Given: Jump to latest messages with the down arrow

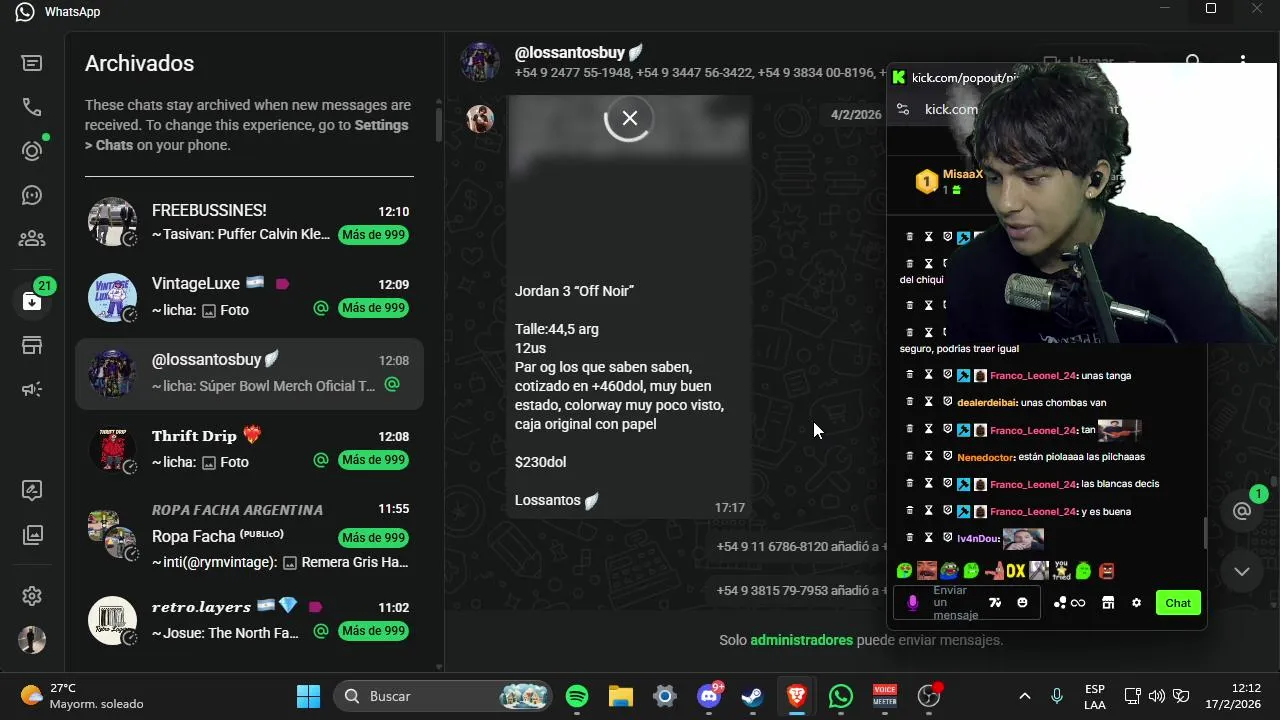Looking at the screenshot, I should point(1242,571).
